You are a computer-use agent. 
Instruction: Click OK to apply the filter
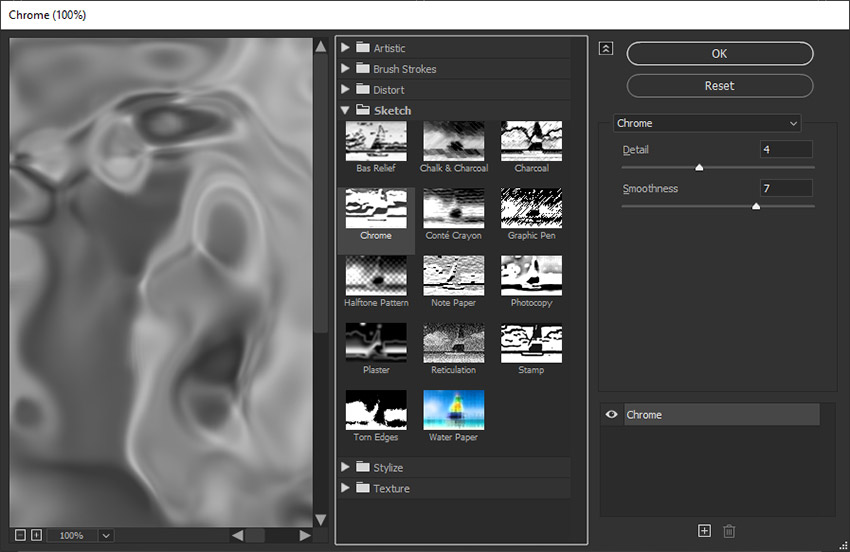pyautogui.click(x=720, y=54)
